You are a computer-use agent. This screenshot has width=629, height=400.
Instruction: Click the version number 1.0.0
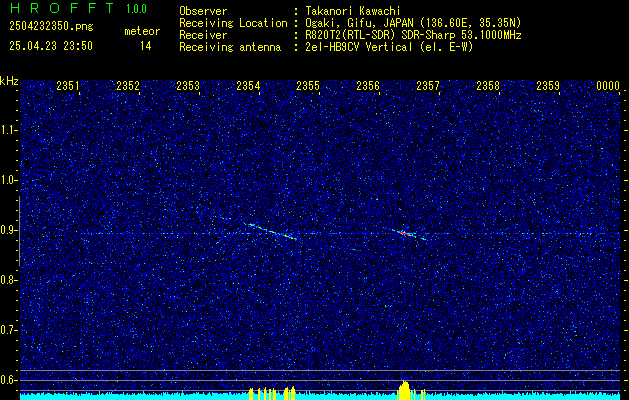(x=136, y=9)
